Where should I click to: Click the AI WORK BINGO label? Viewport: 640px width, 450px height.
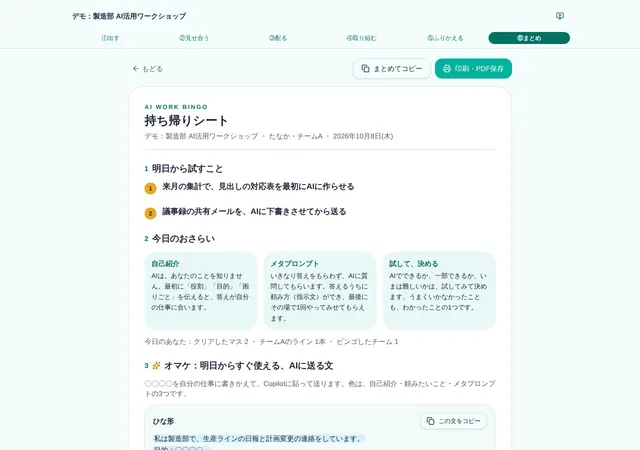tap(176, 107)
